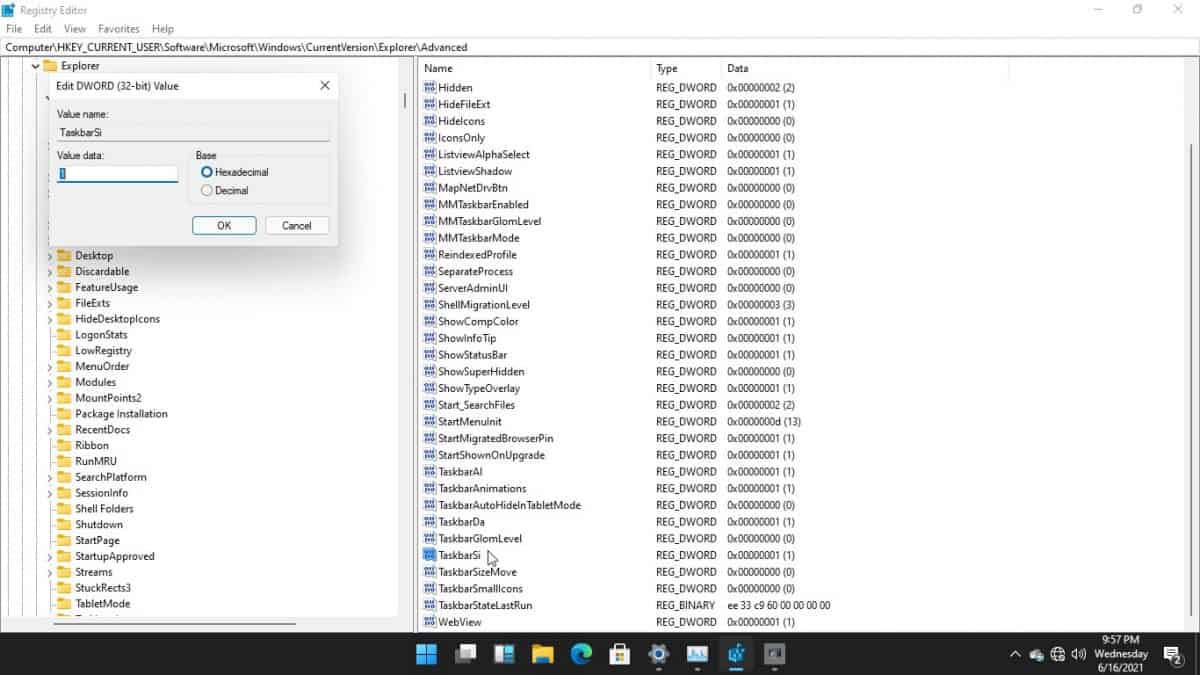The width and height of the screenshot is (1200, 675).
Task: Cancel the Edit DWORD dialog
Action: coord(297,226)
